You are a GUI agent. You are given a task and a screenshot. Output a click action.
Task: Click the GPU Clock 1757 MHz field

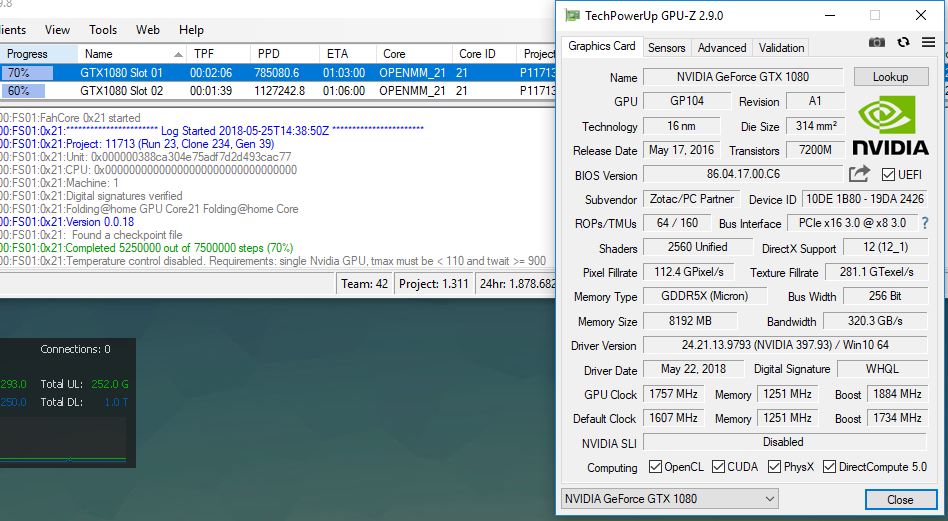[673, 394]
